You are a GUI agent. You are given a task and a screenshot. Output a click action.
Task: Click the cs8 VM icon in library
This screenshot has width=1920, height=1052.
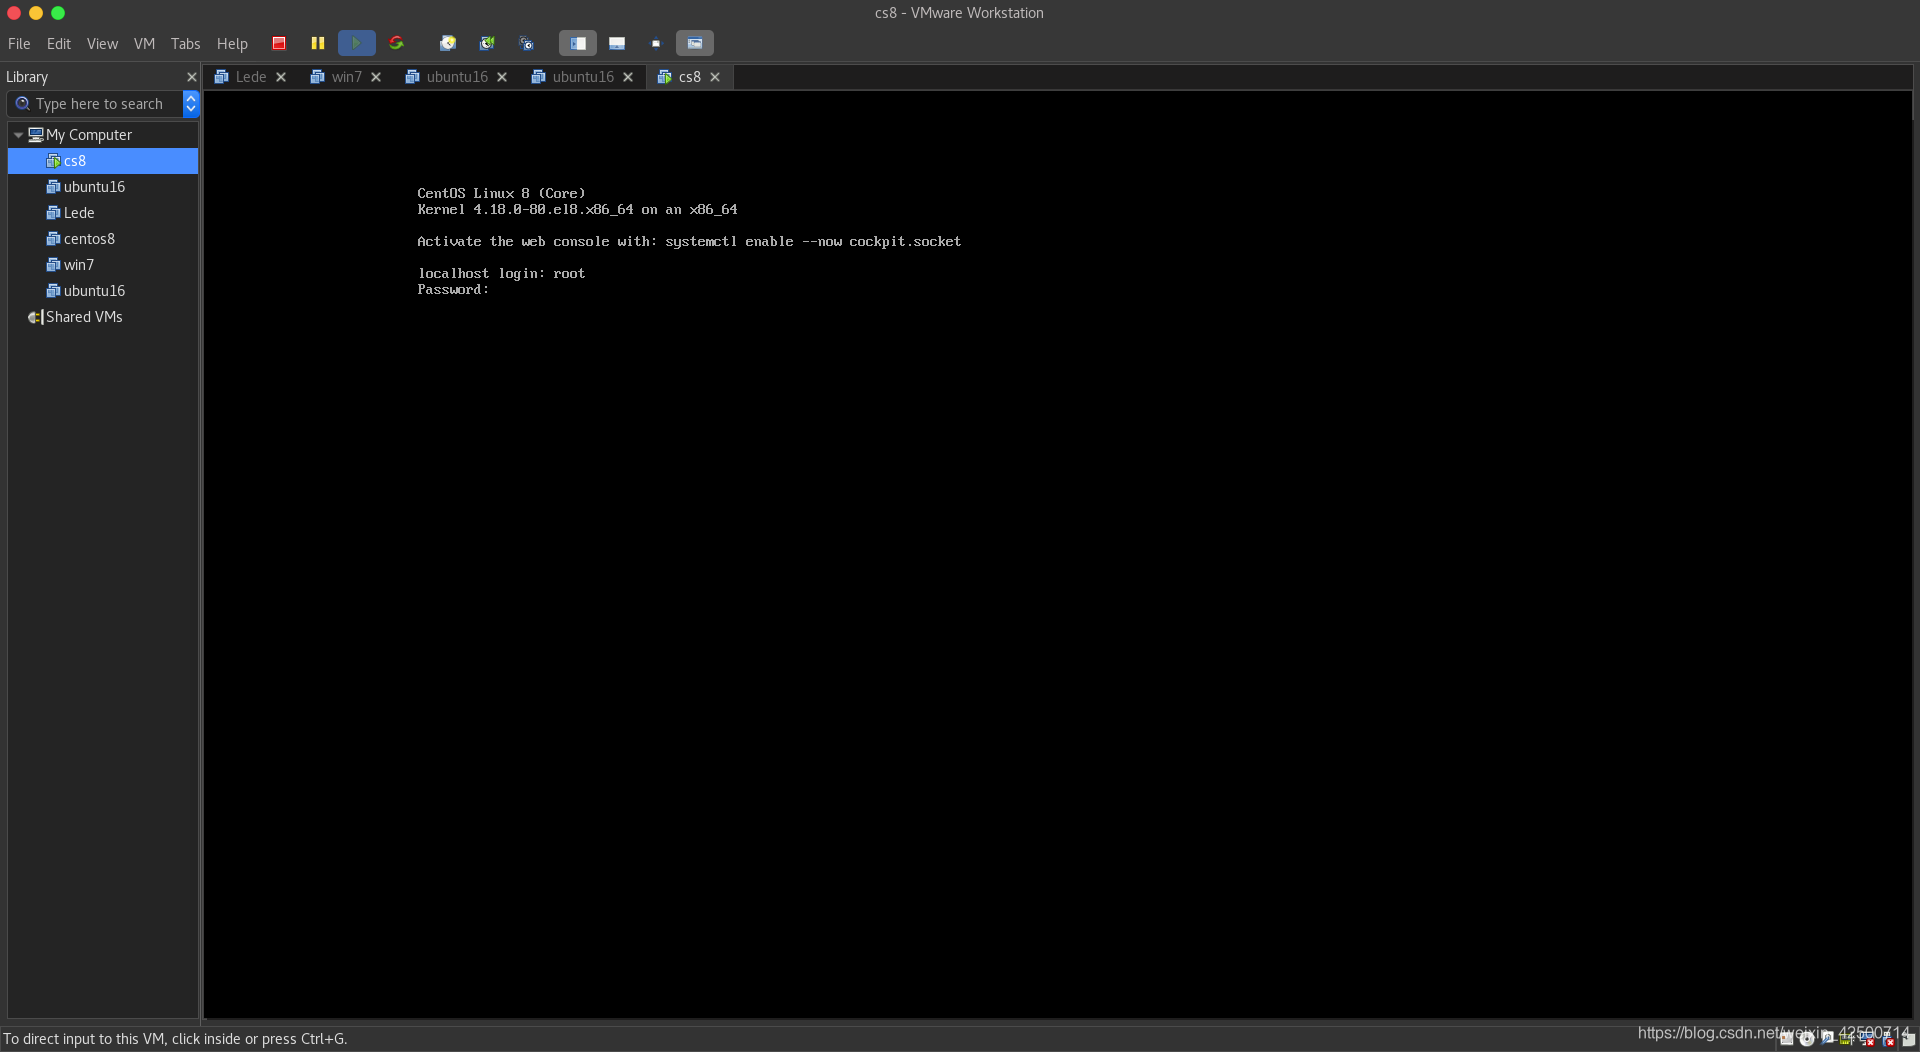53,161
